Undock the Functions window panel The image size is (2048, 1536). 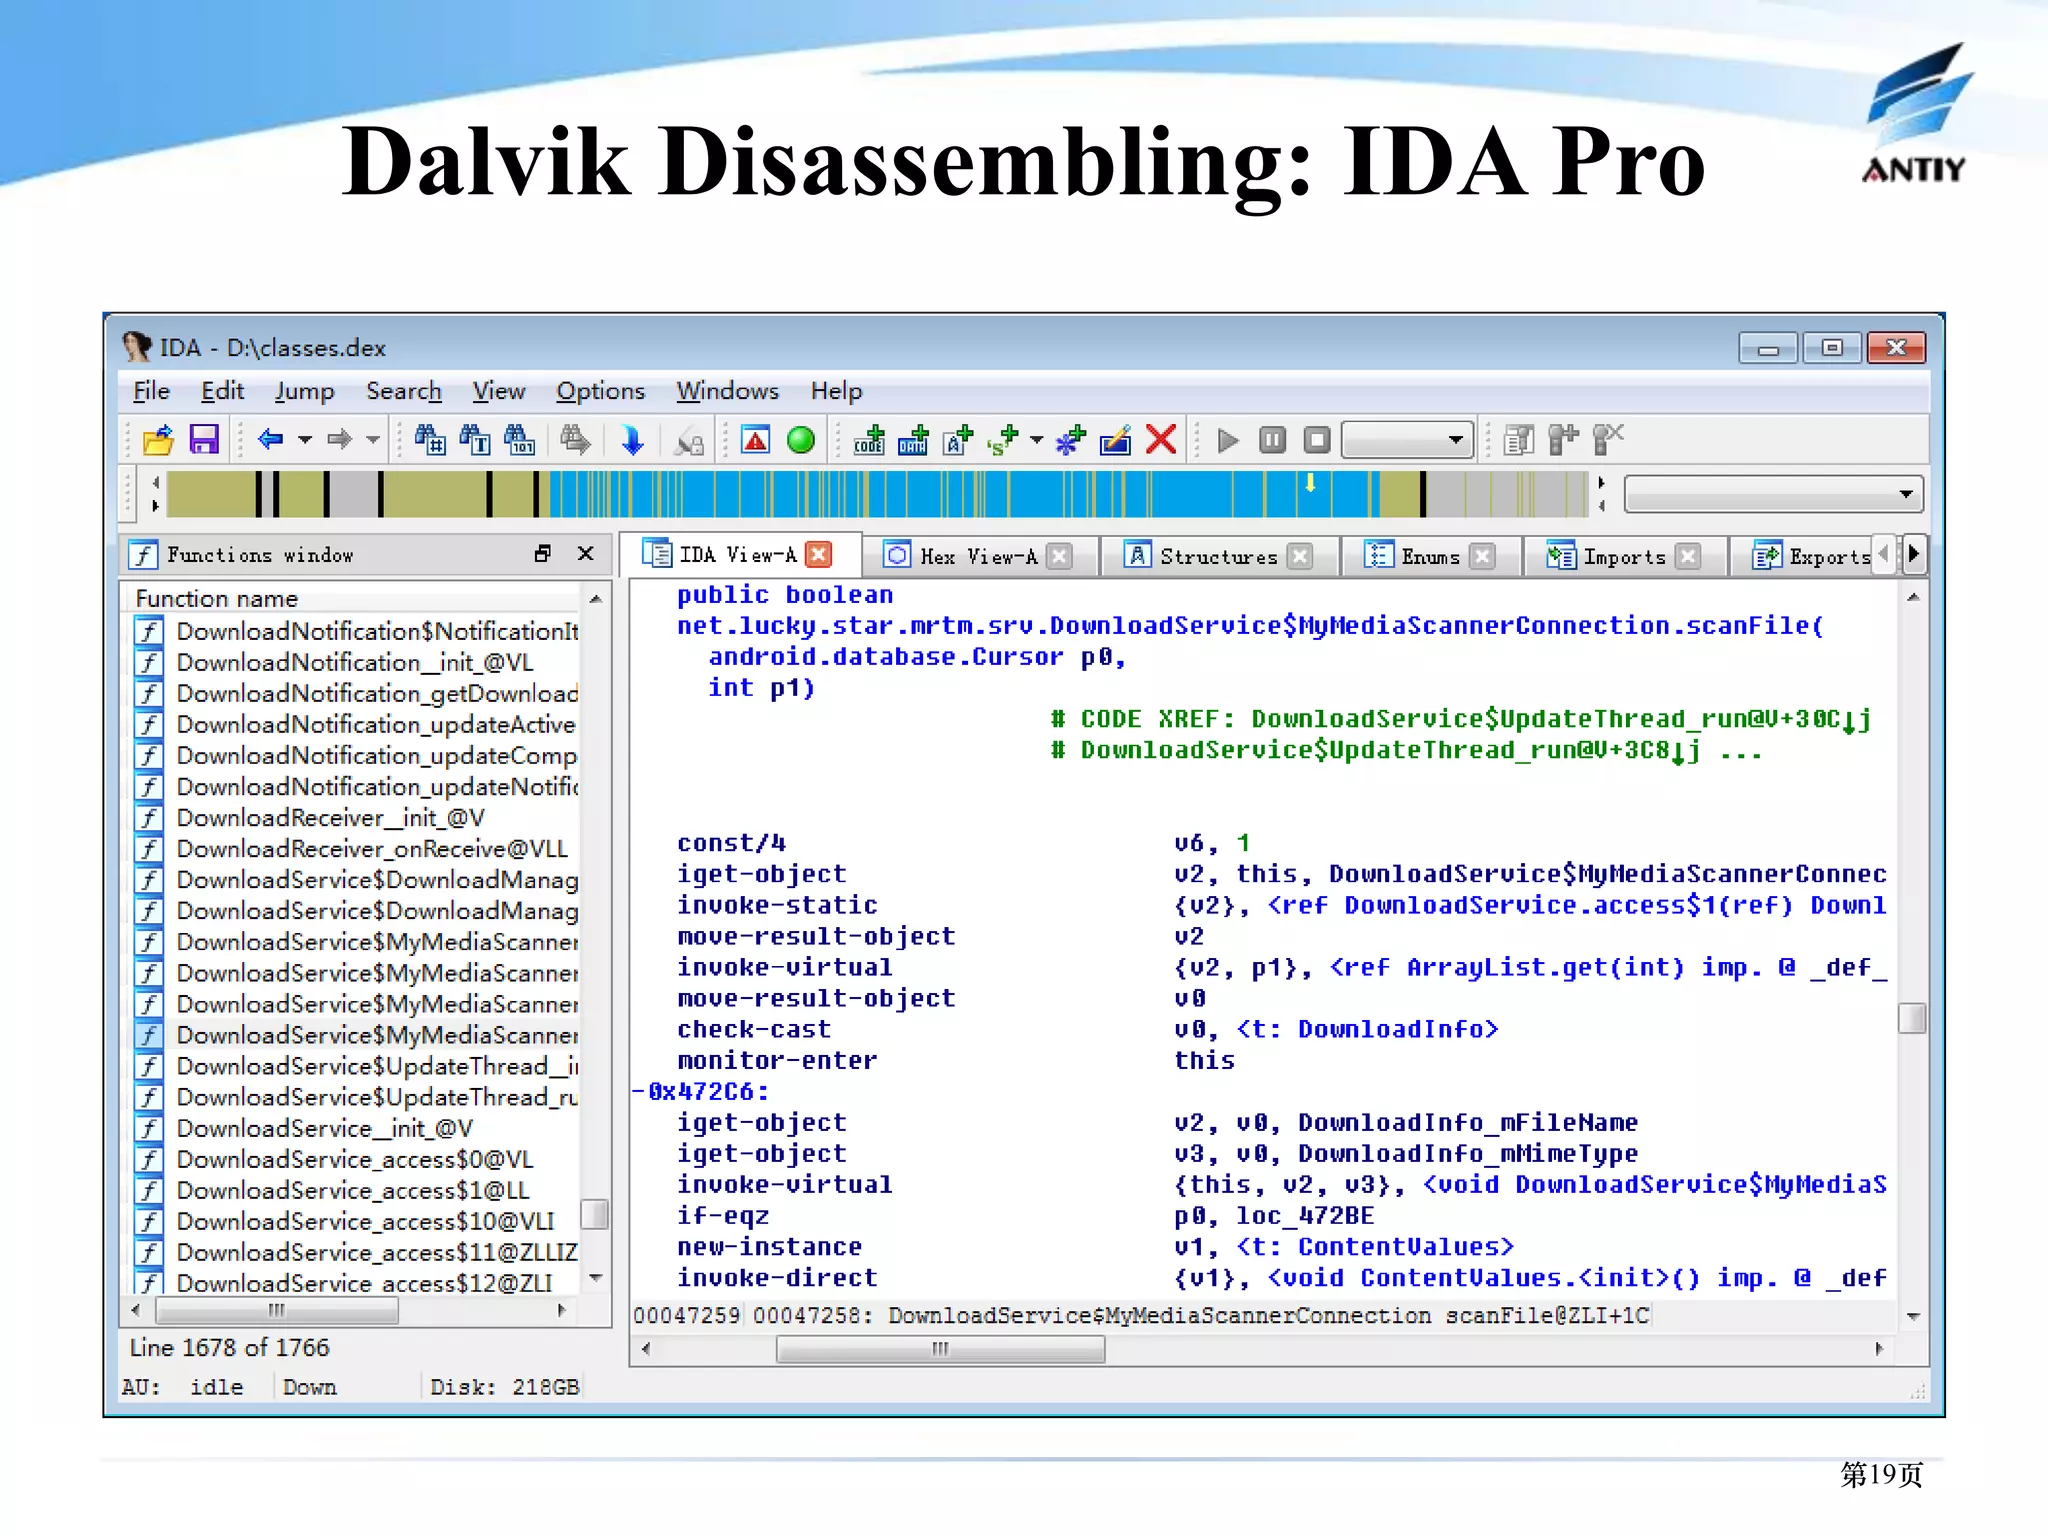543,553
